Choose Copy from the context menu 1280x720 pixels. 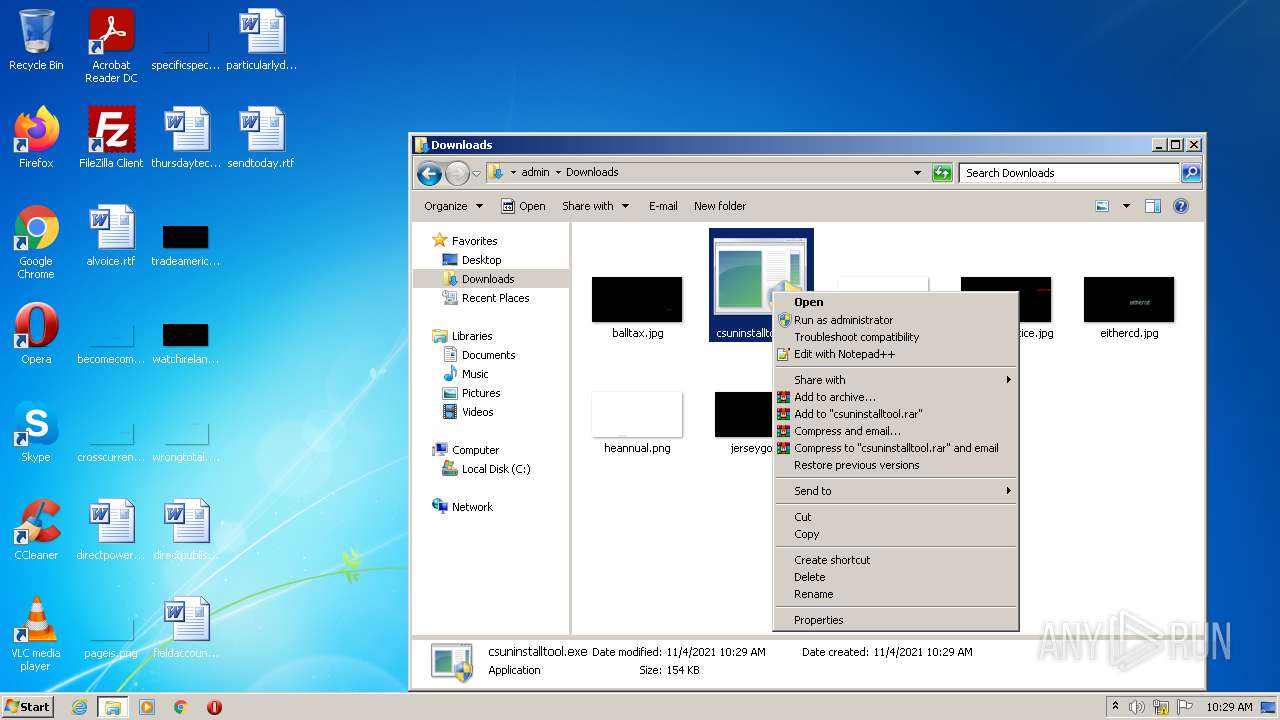coord(896,534)
